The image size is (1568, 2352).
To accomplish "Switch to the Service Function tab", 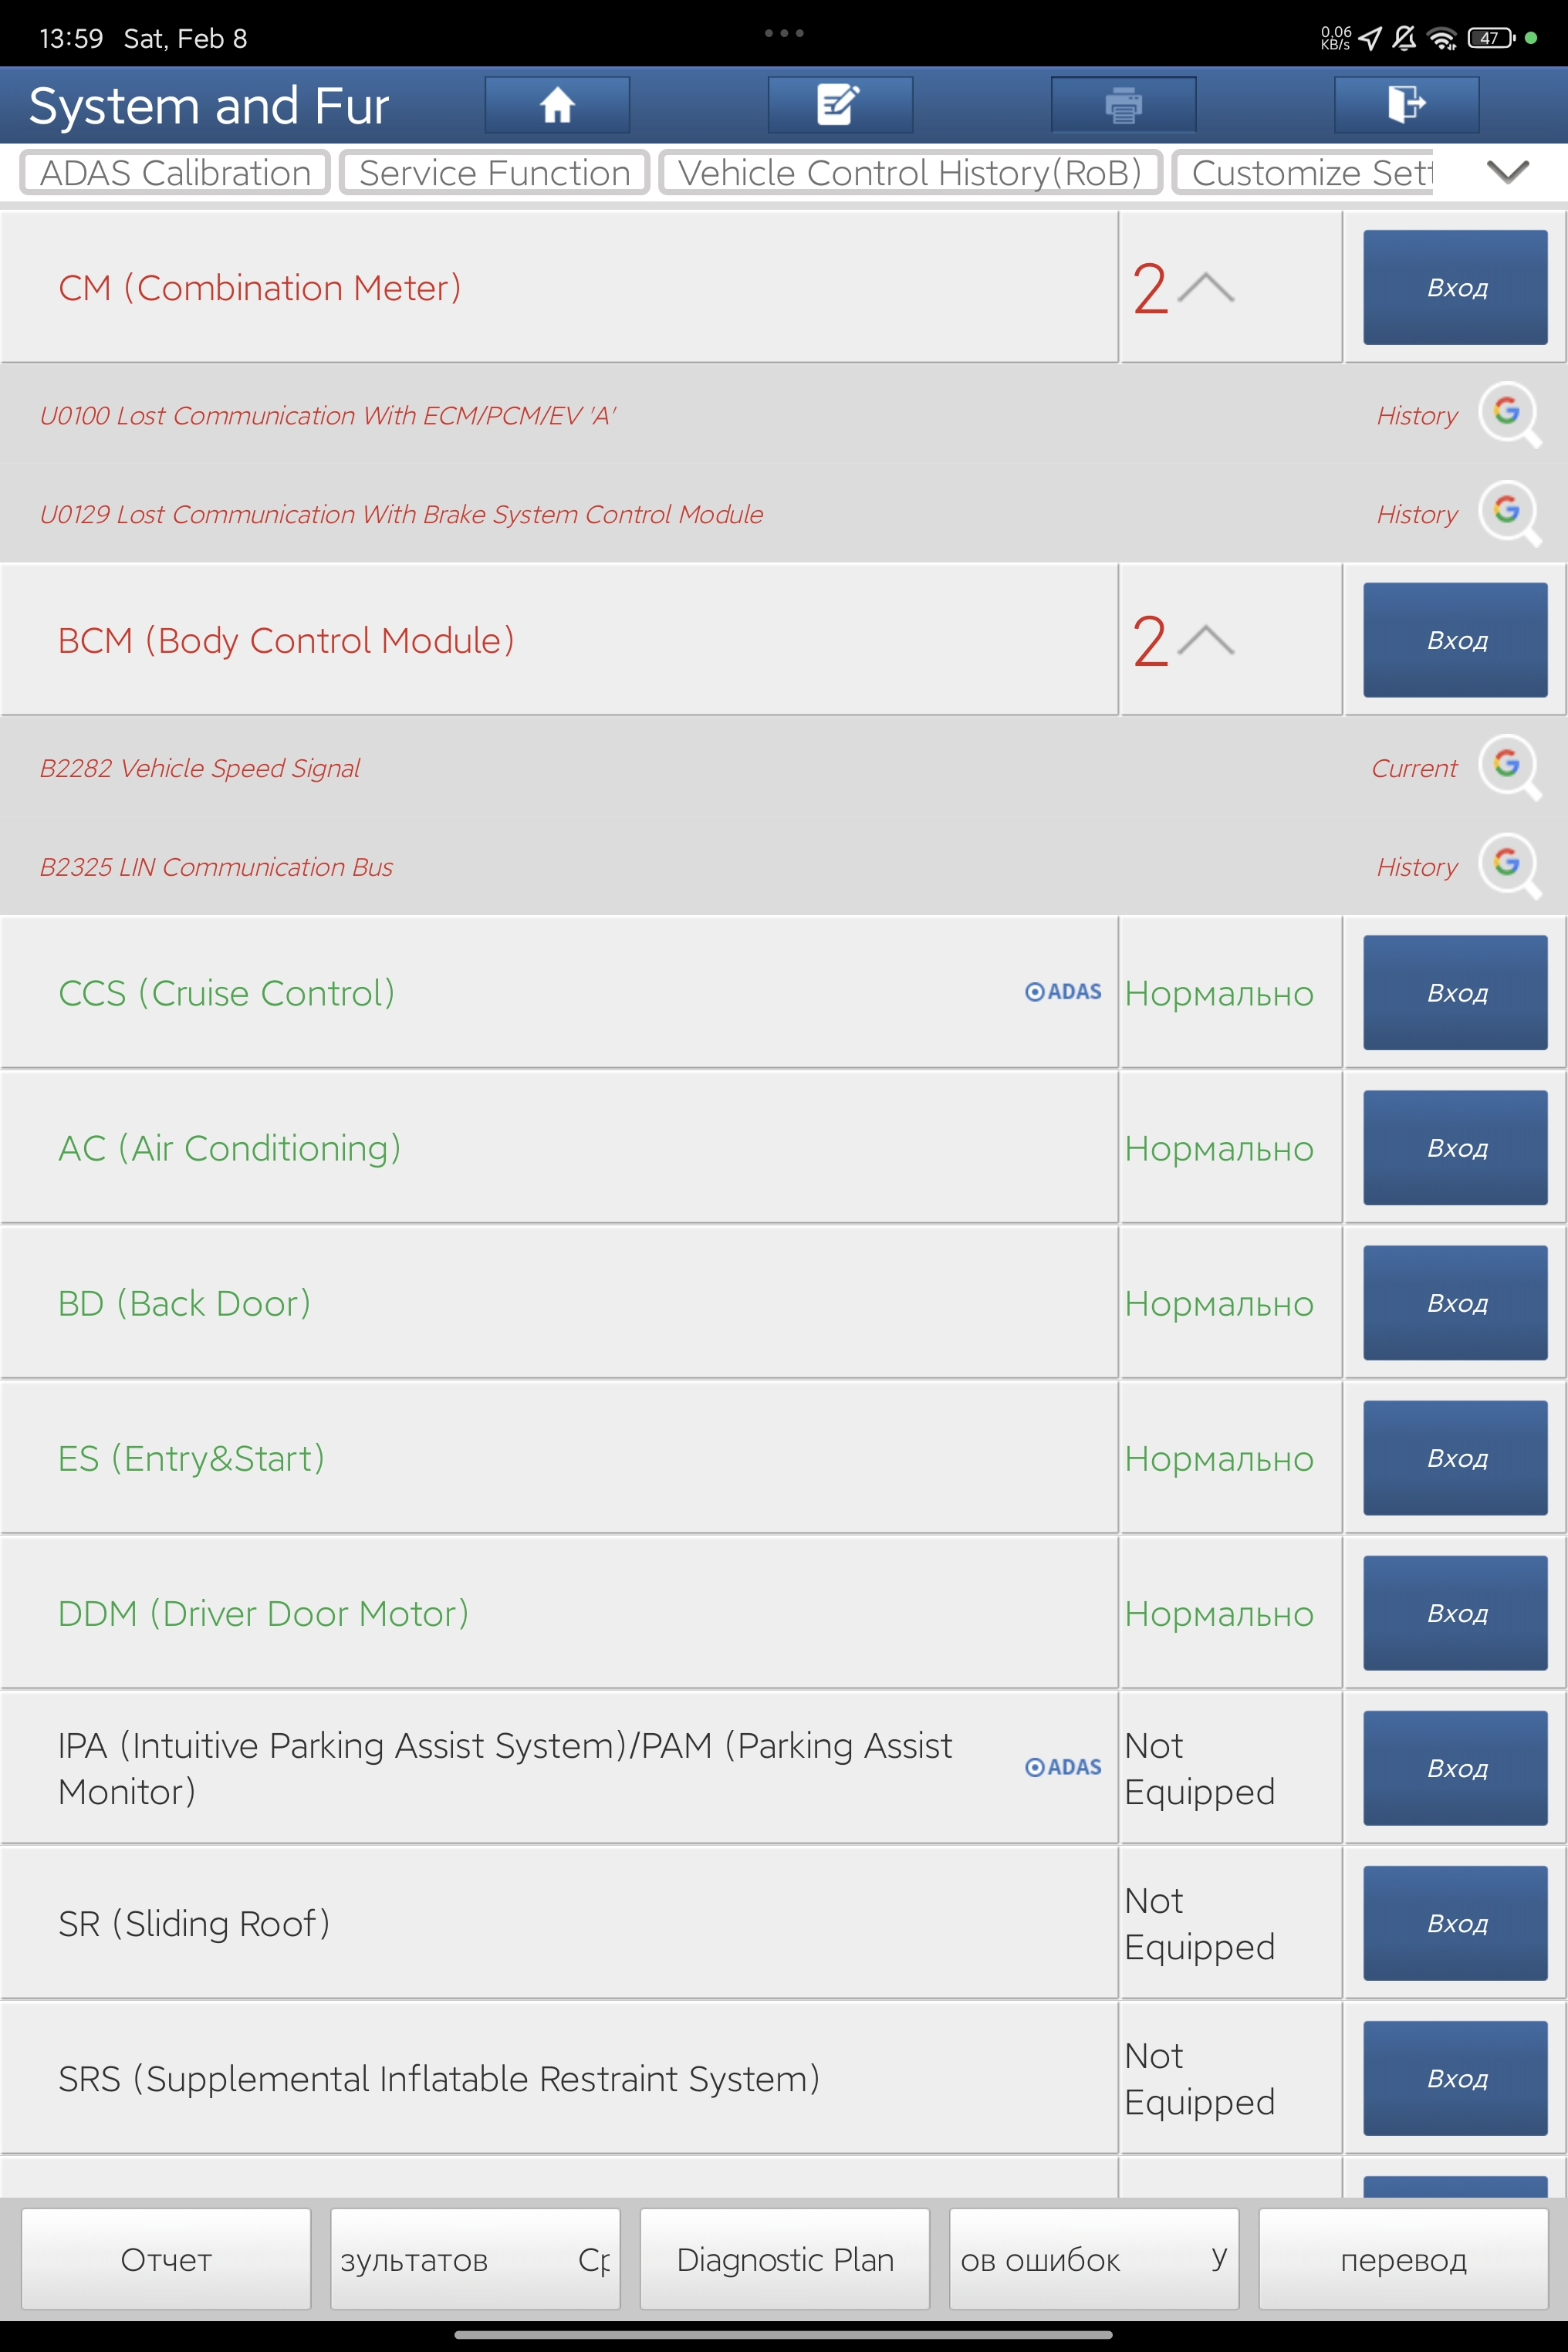I will [494, 173].
